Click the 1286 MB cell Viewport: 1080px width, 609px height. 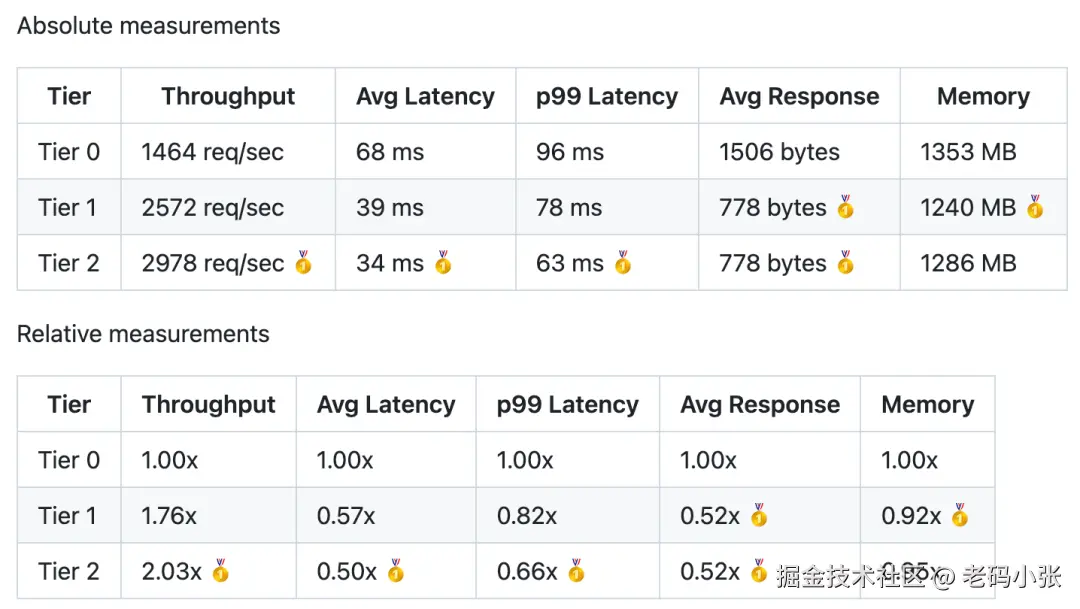pyautogui.click(x=968, y=264)
